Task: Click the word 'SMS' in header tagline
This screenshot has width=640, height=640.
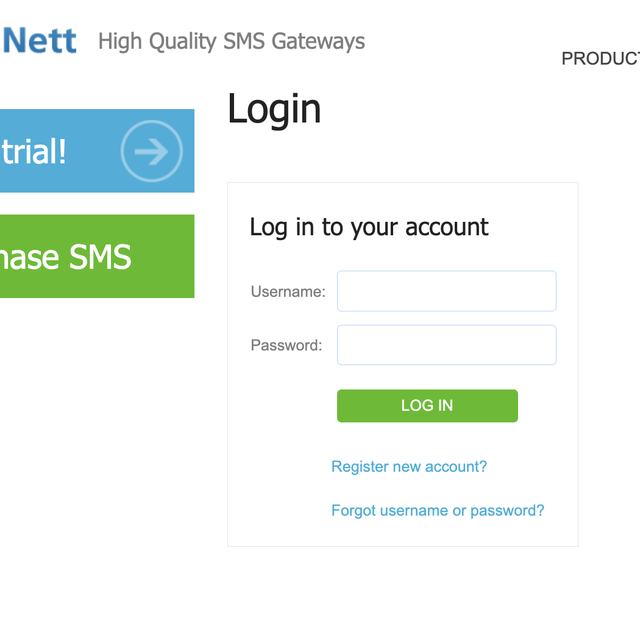Action: [x=244, y=42]
